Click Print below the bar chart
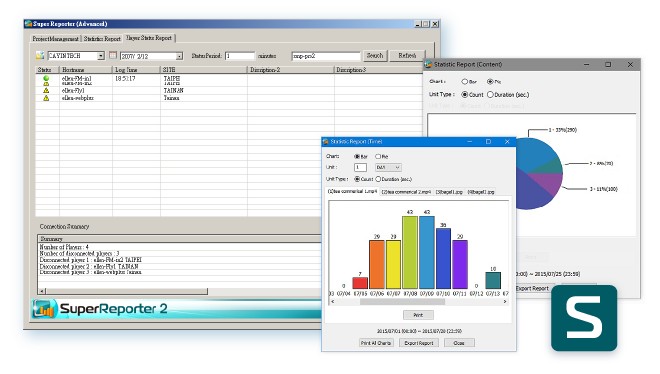Screen dimensions: 660x374 coord(418,315)
